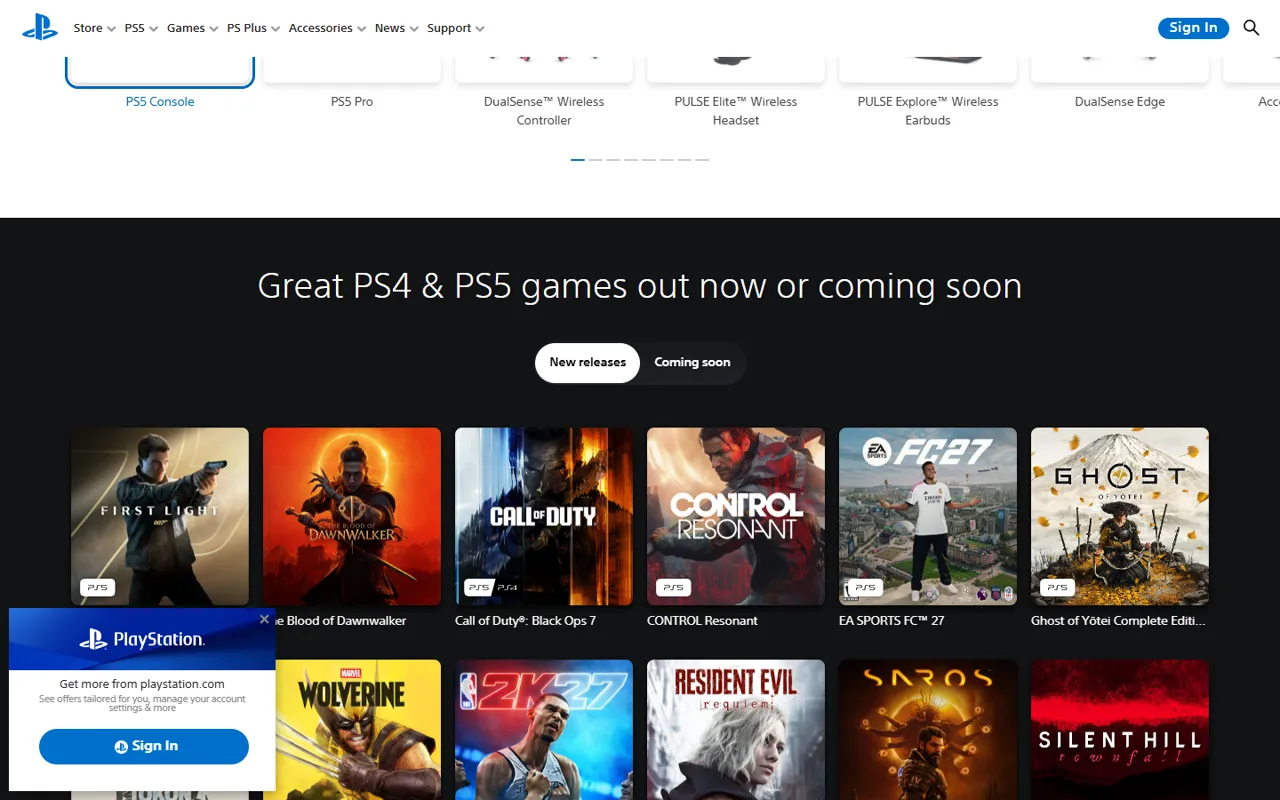This screenshot has height=800, width=1280.
Task: Click Sign In in the popup
Action: point(144,746)
